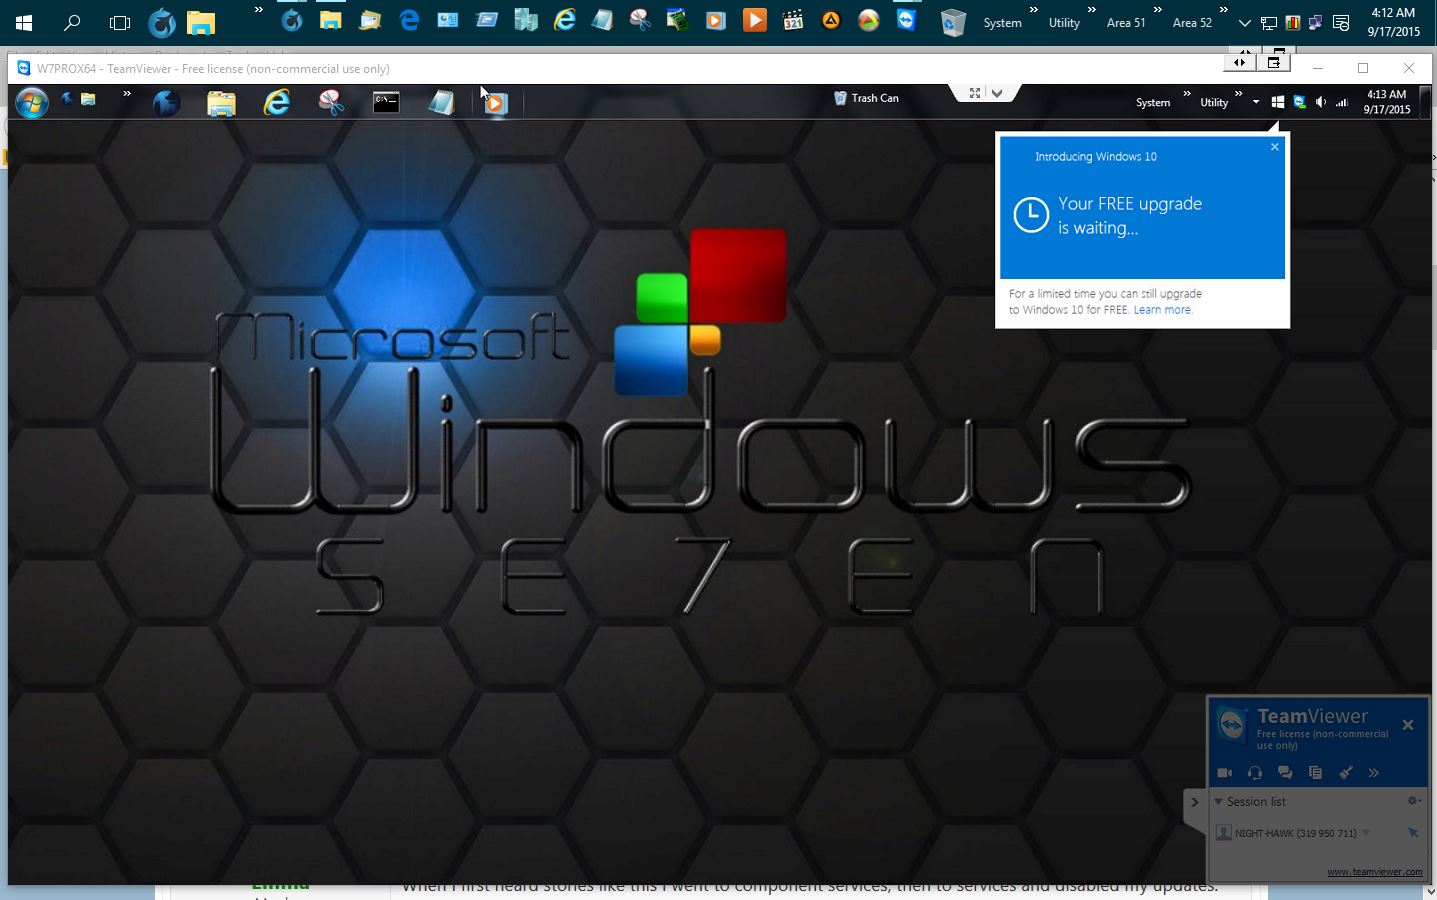Expand NIGHT-HAWK session options arrow
The width and height of the screenshot is (1437, 900).
[x=1366, y=833]
